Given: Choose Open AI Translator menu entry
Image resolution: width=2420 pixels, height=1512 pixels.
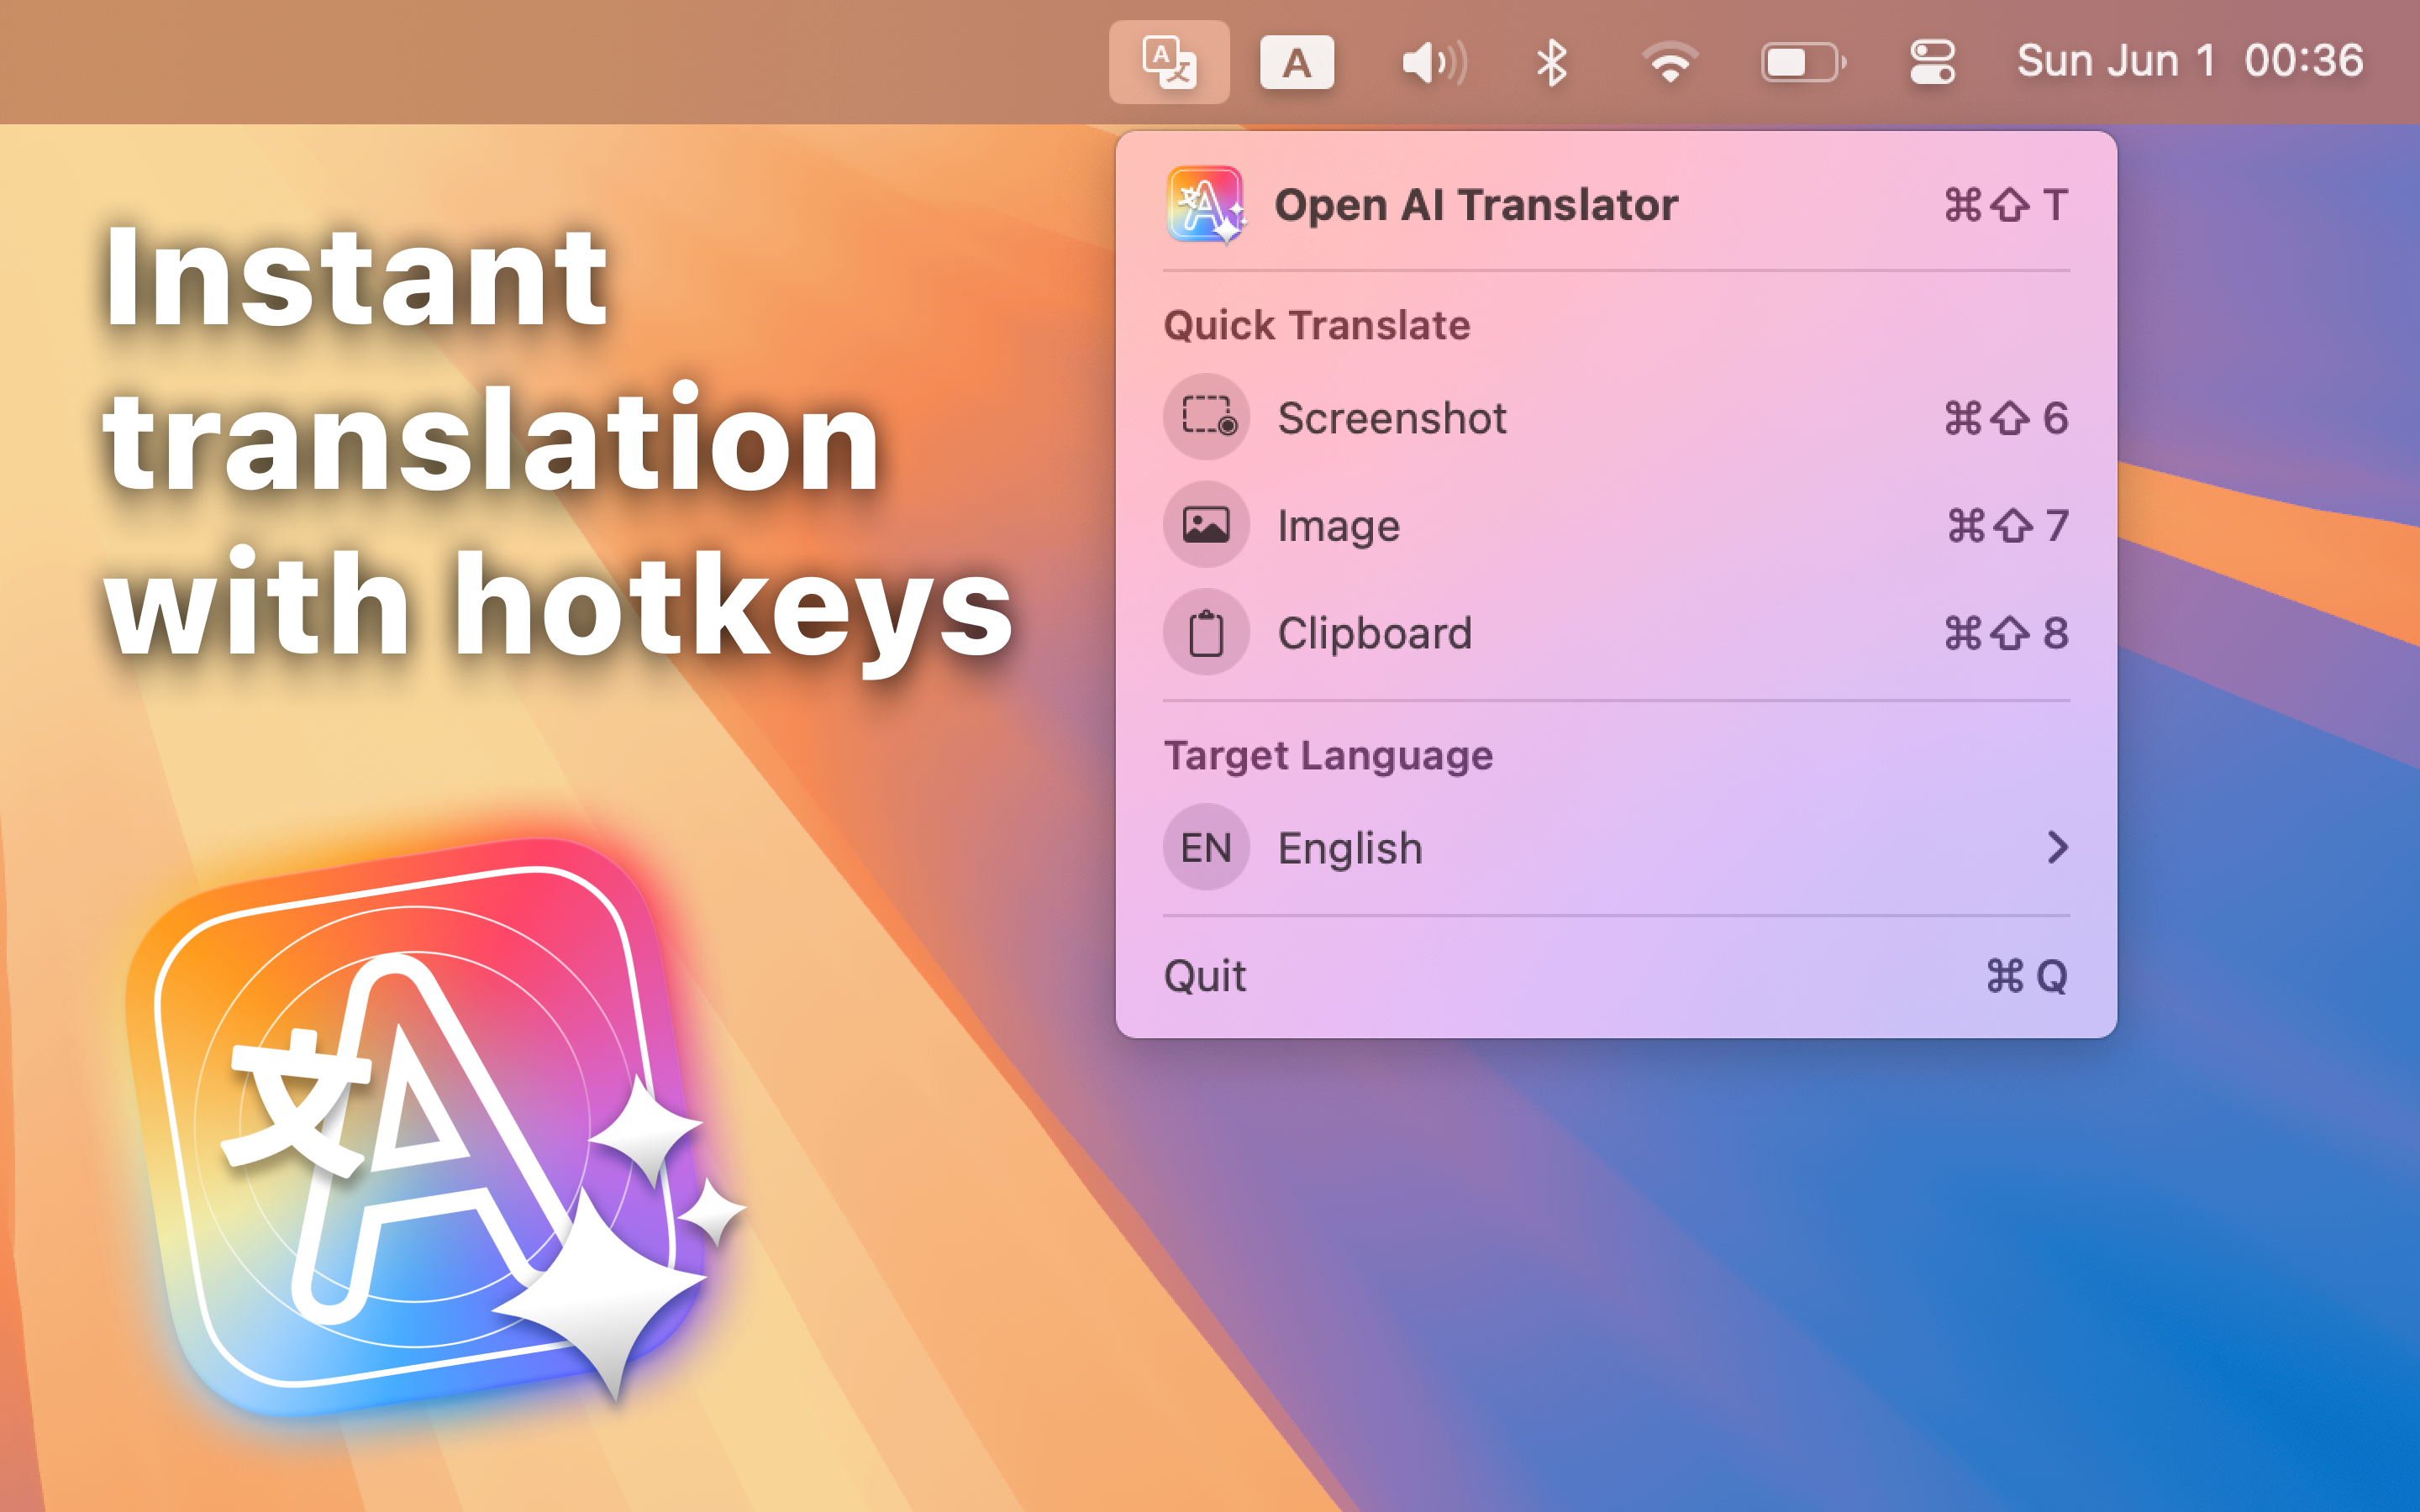Looking at the screenshot, I should [1616, 205].
